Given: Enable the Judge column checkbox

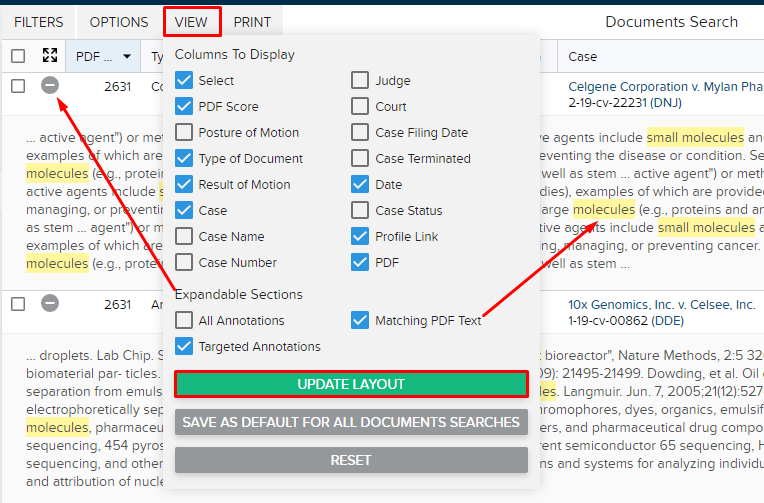Looking at the screenshot, I should 360,80.
